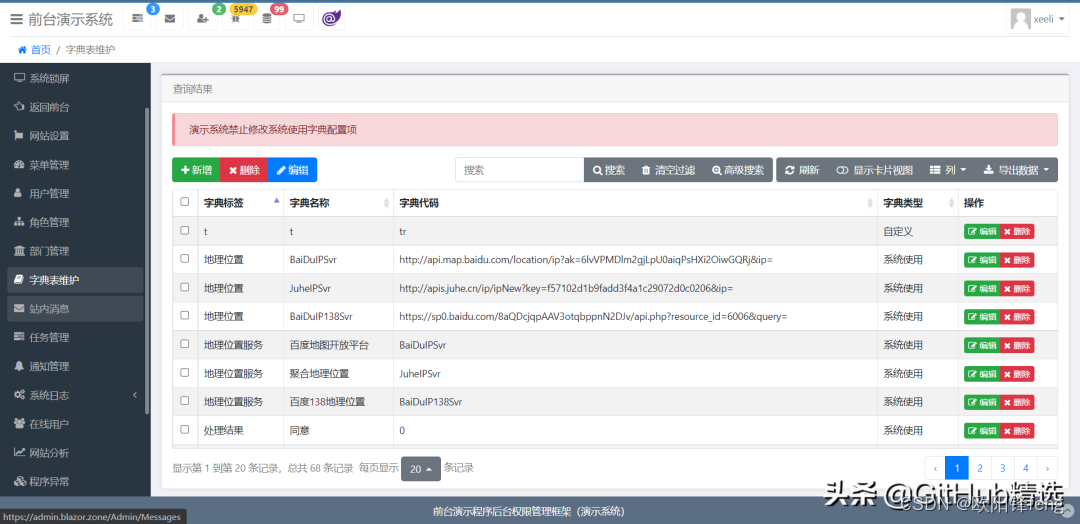Open the database icon with badge 99
The image size is (1080, 524).
coord(267,19)
